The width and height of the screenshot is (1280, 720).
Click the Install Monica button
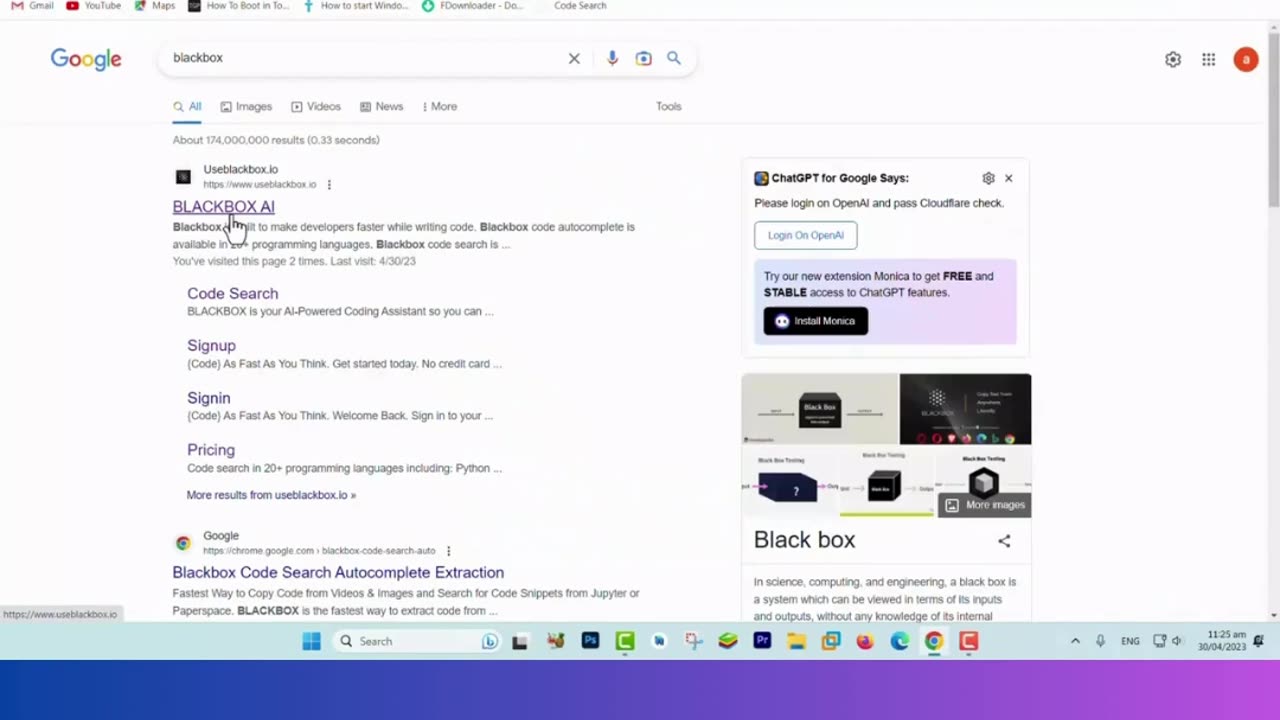coord(816,321)
